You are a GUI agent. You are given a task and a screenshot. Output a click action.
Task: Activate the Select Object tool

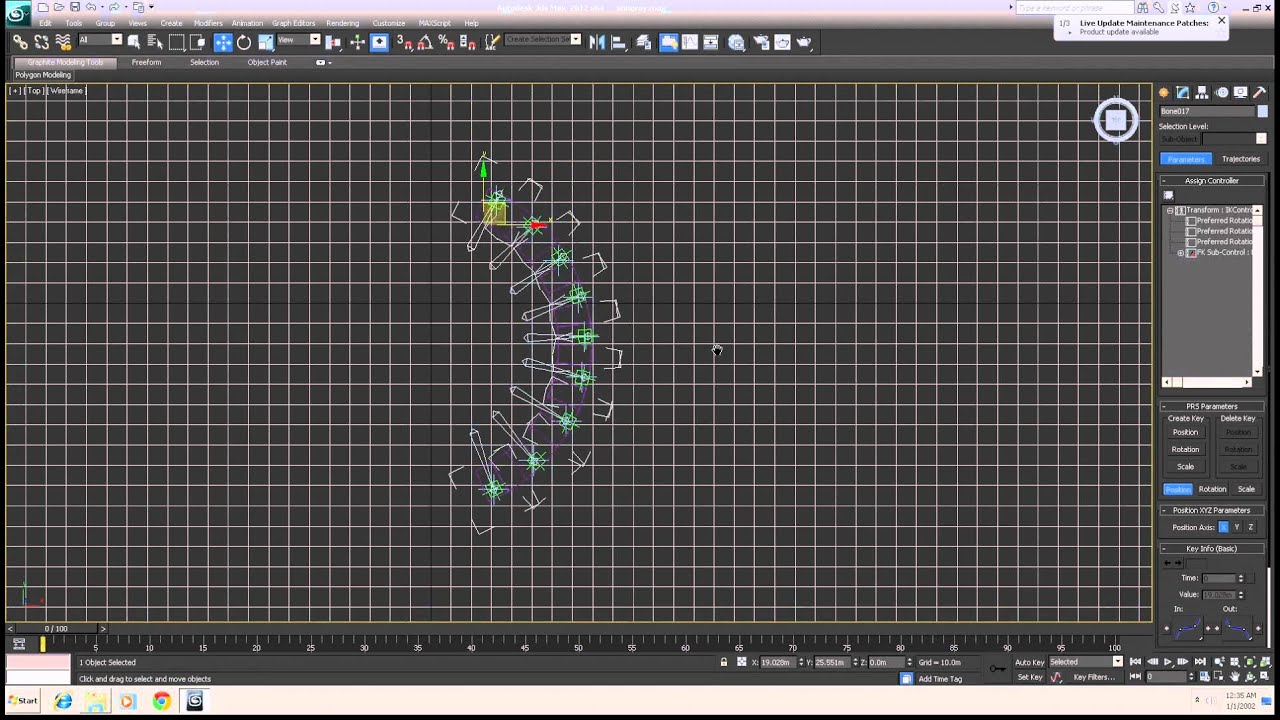click(133, 42)
